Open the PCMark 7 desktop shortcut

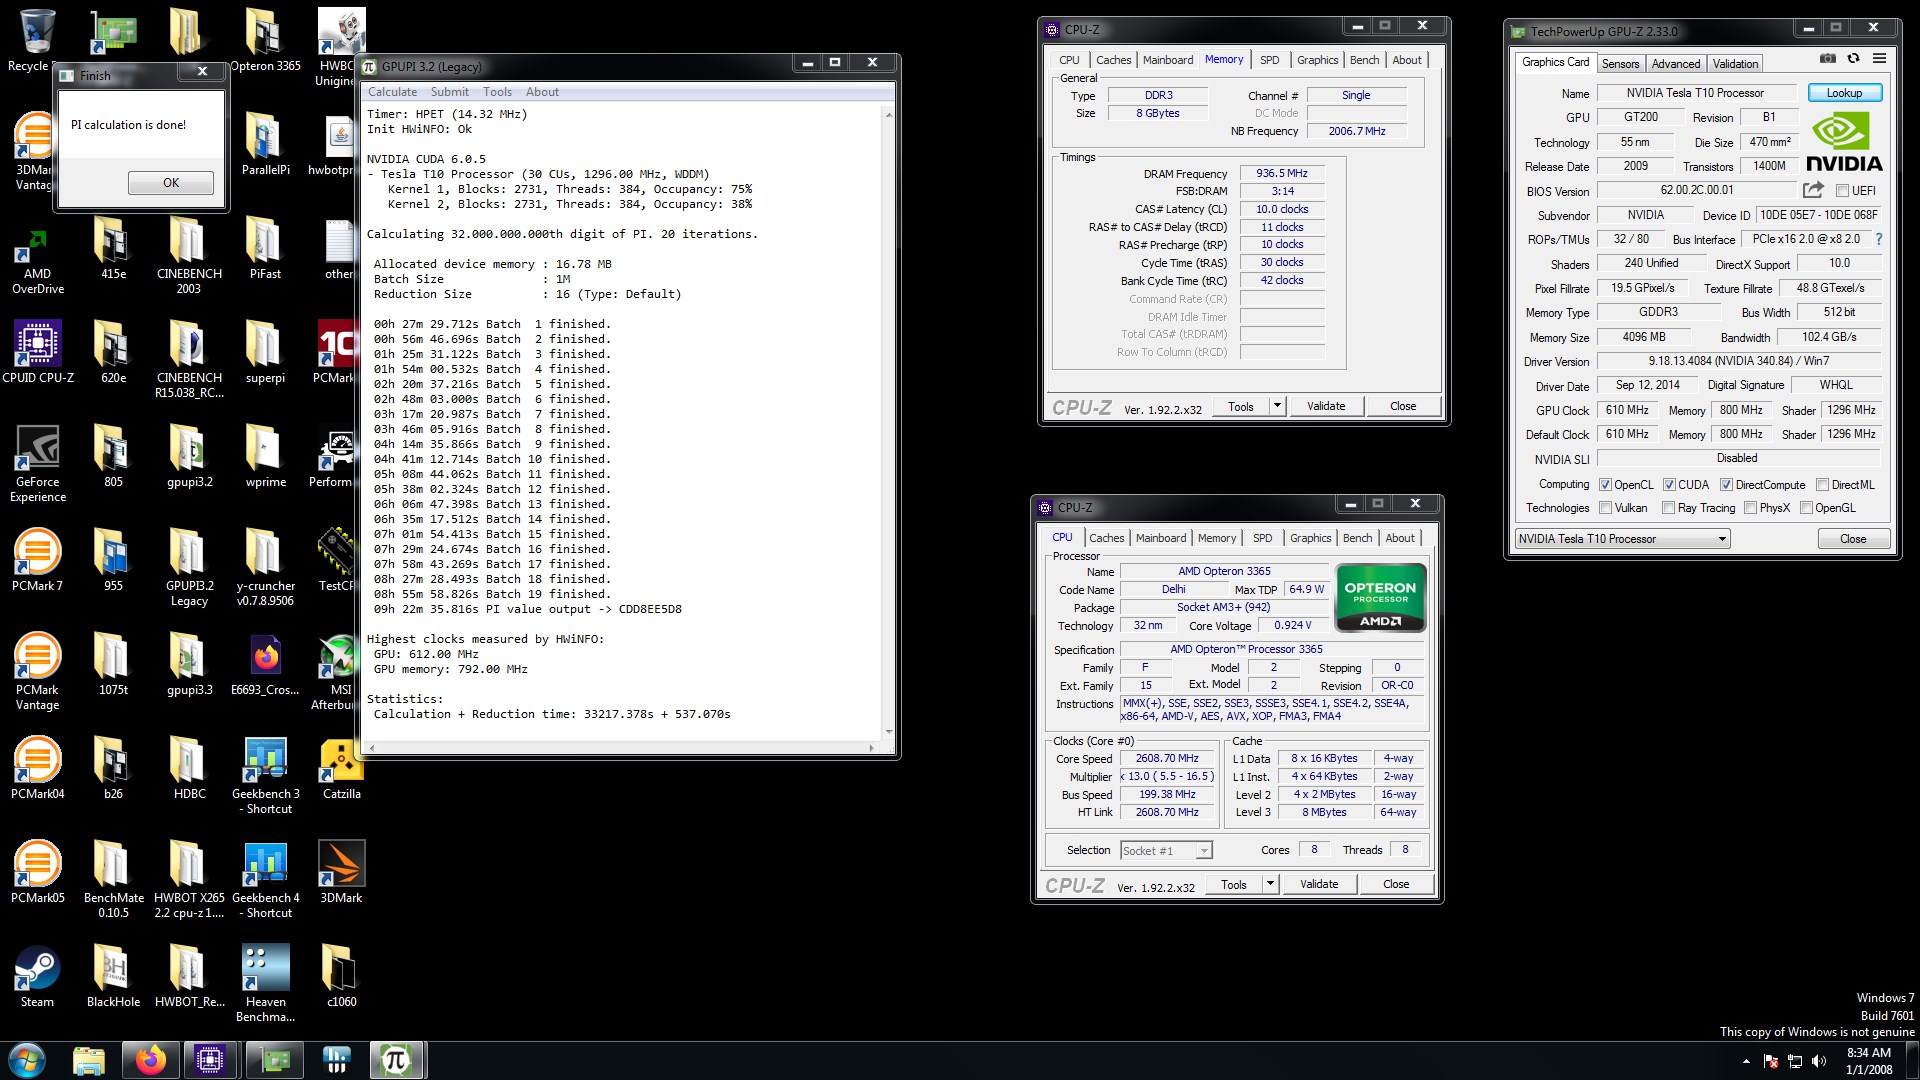[37, 560]
